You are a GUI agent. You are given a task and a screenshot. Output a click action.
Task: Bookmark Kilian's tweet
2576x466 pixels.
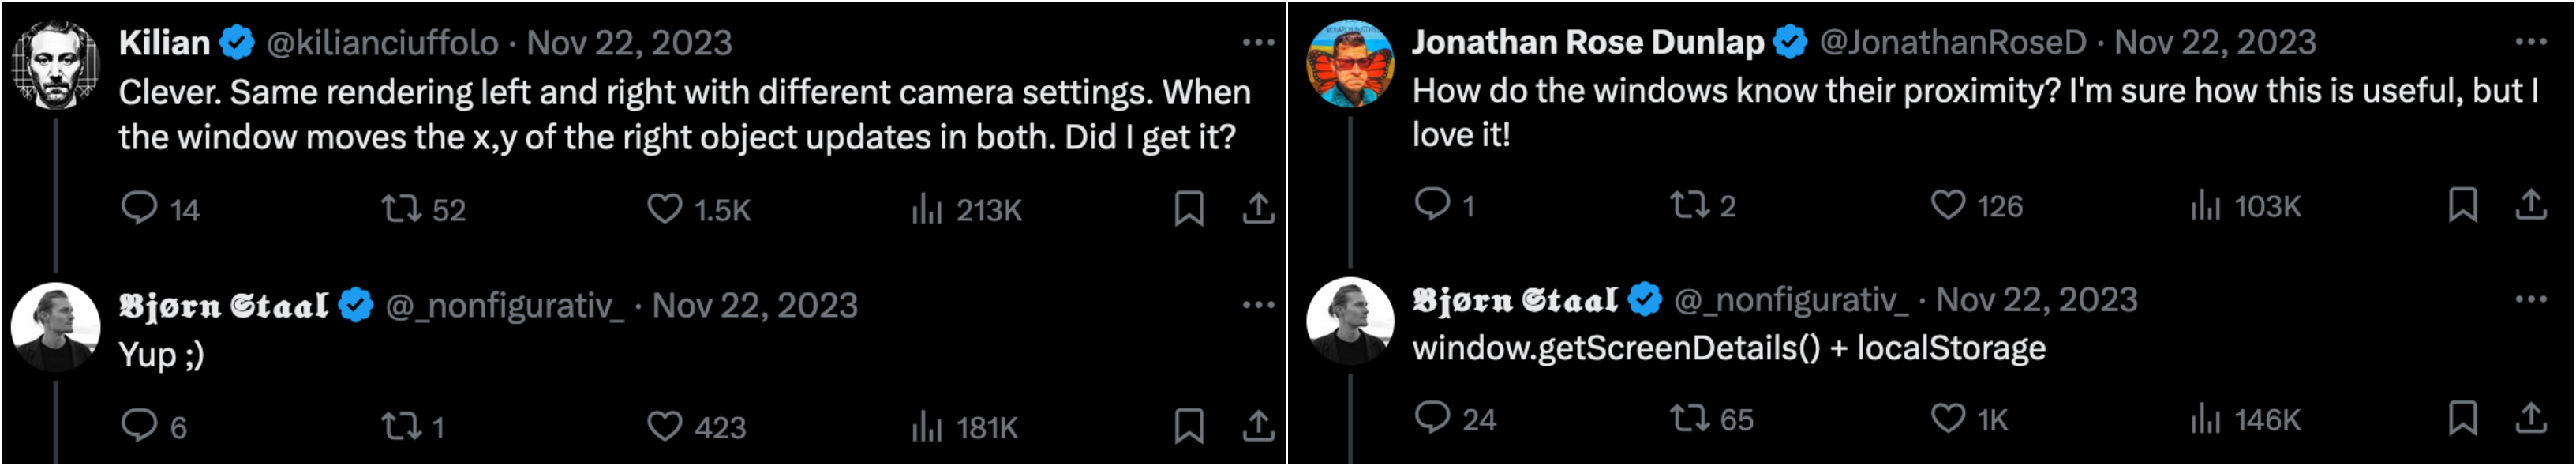click(1188, 208)
